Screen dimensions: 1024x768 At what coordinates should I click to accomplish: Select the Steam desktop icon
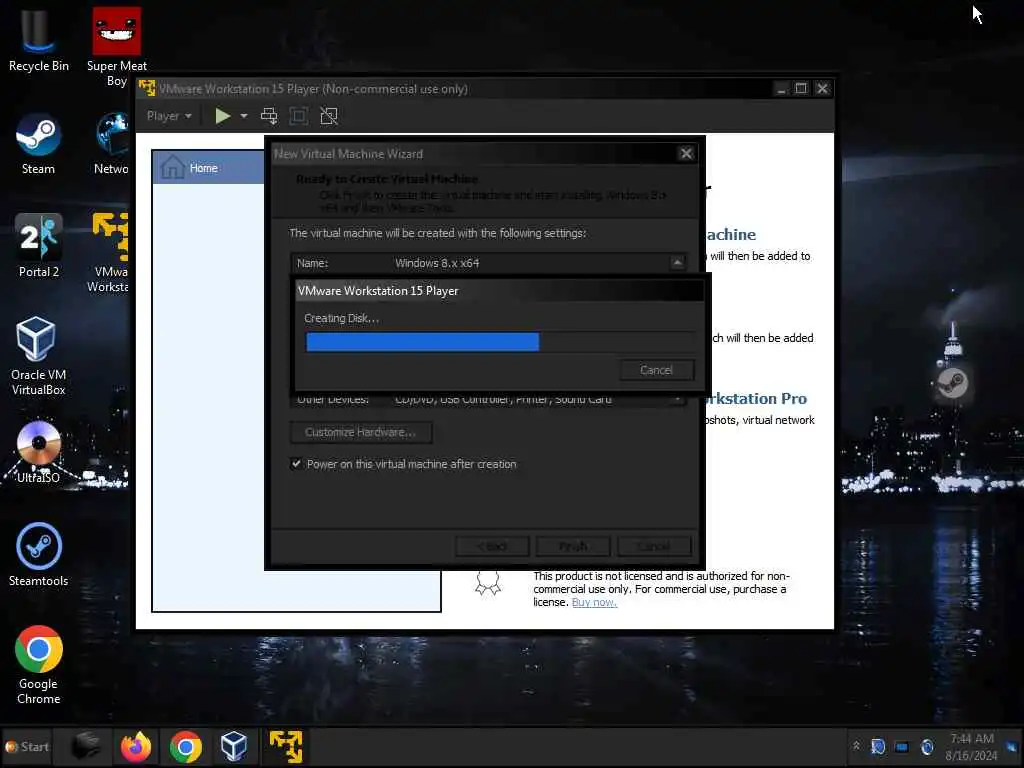coord(38,144)
